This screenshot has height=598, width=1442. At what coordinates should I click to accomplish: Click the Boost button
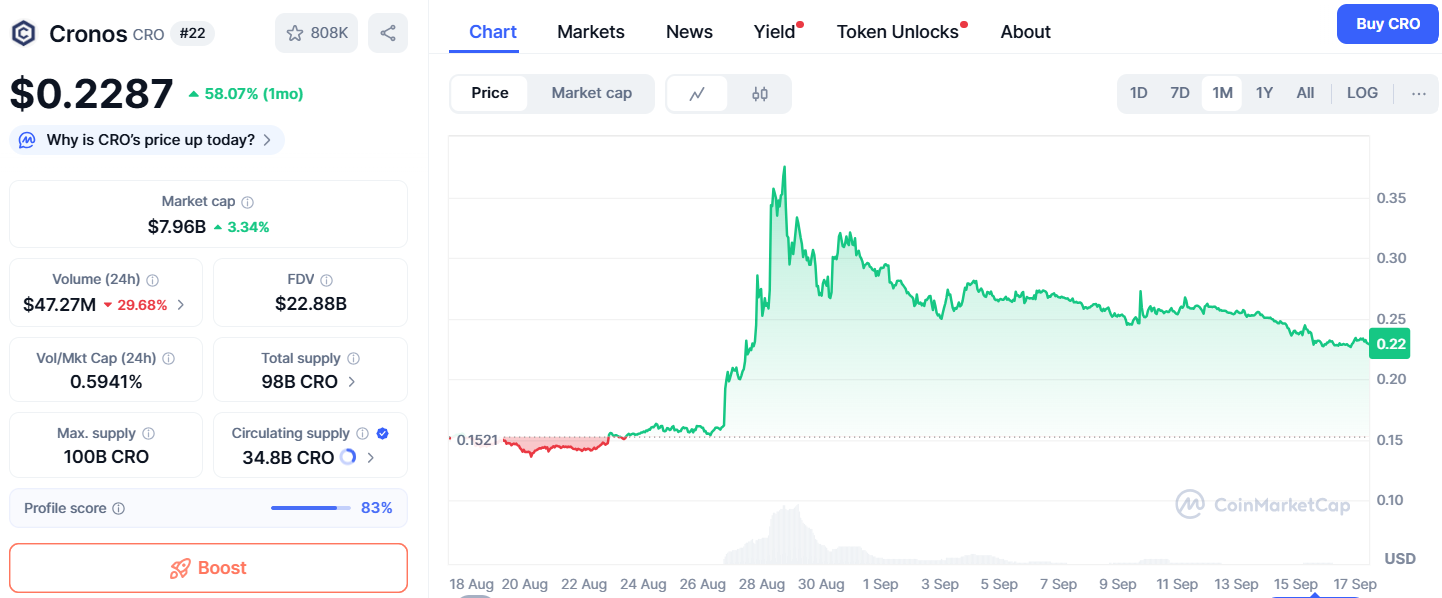point(208,568)
